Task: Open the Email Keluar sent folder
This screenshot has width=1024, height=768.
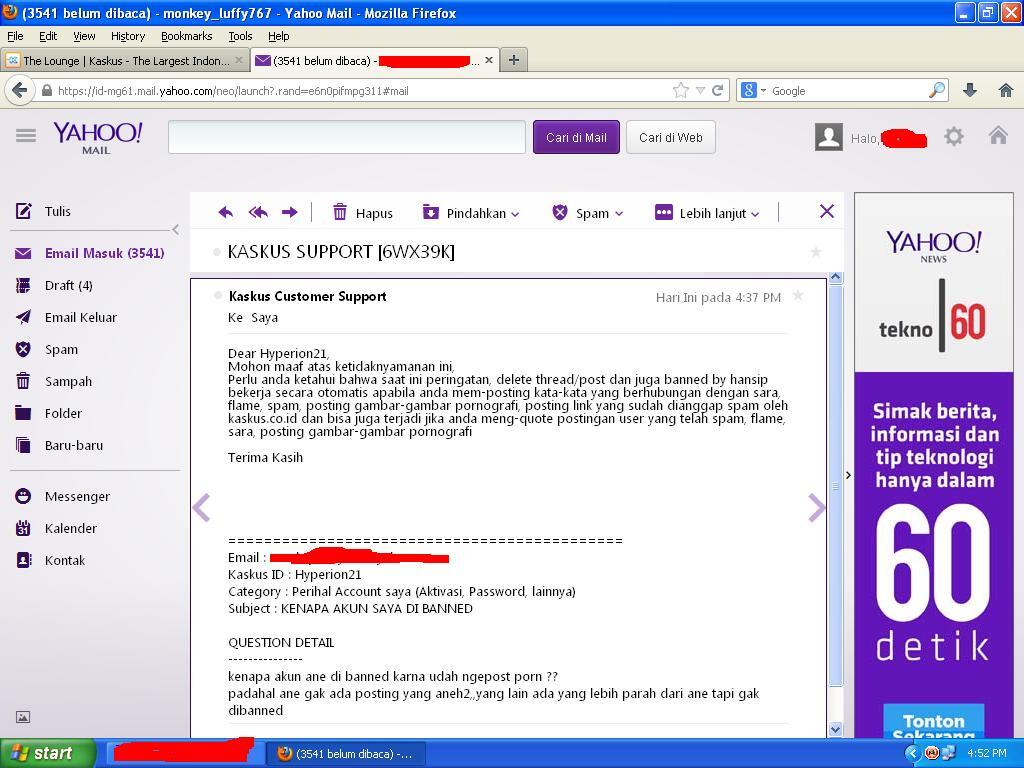Action: (x=66, y=317)
